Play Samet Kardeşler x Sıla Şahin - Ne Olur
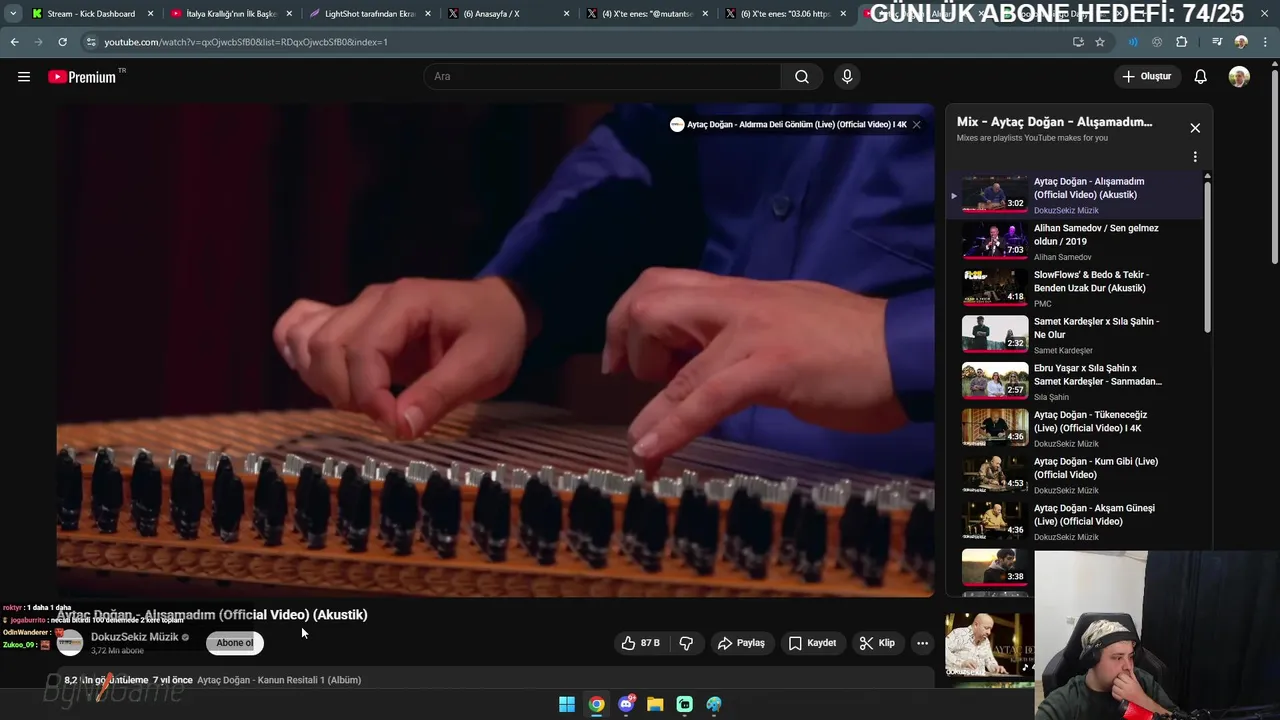This screenshot has width=1280, height=720. pos(1075,335)
